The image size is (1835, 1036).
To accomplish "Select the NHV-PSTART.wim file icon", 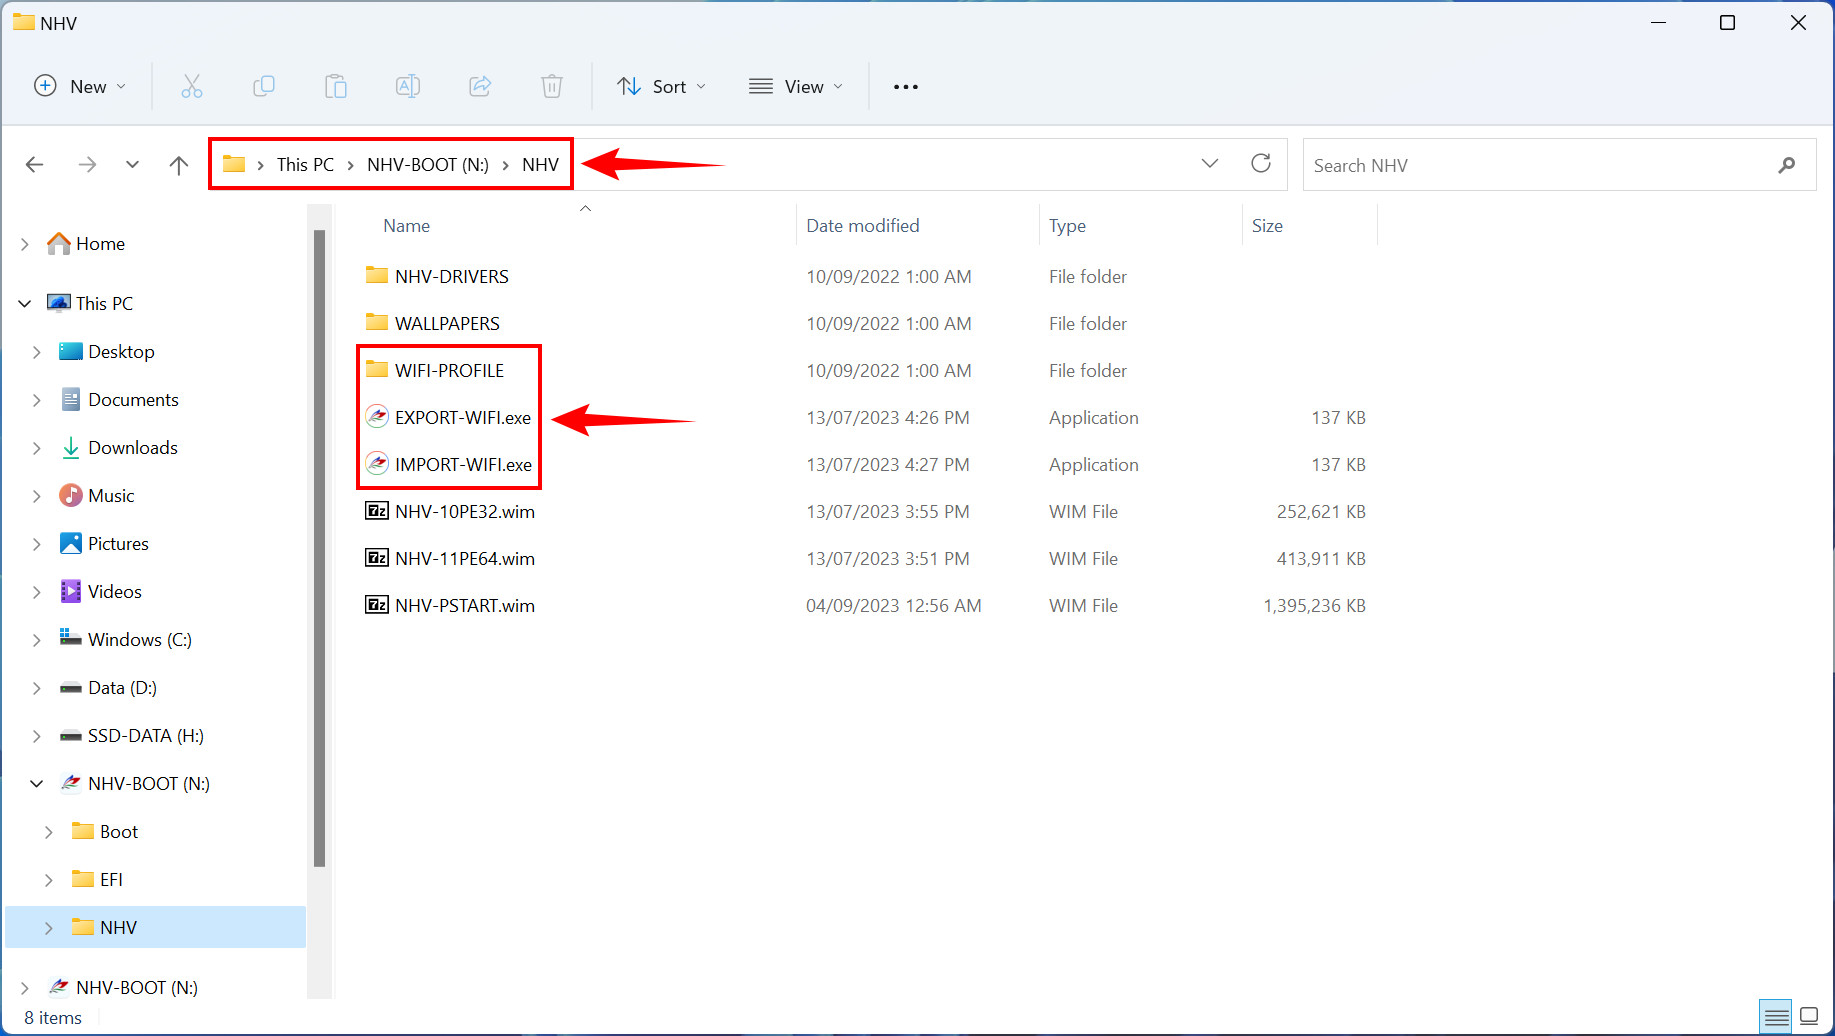I will pos(377,605).
